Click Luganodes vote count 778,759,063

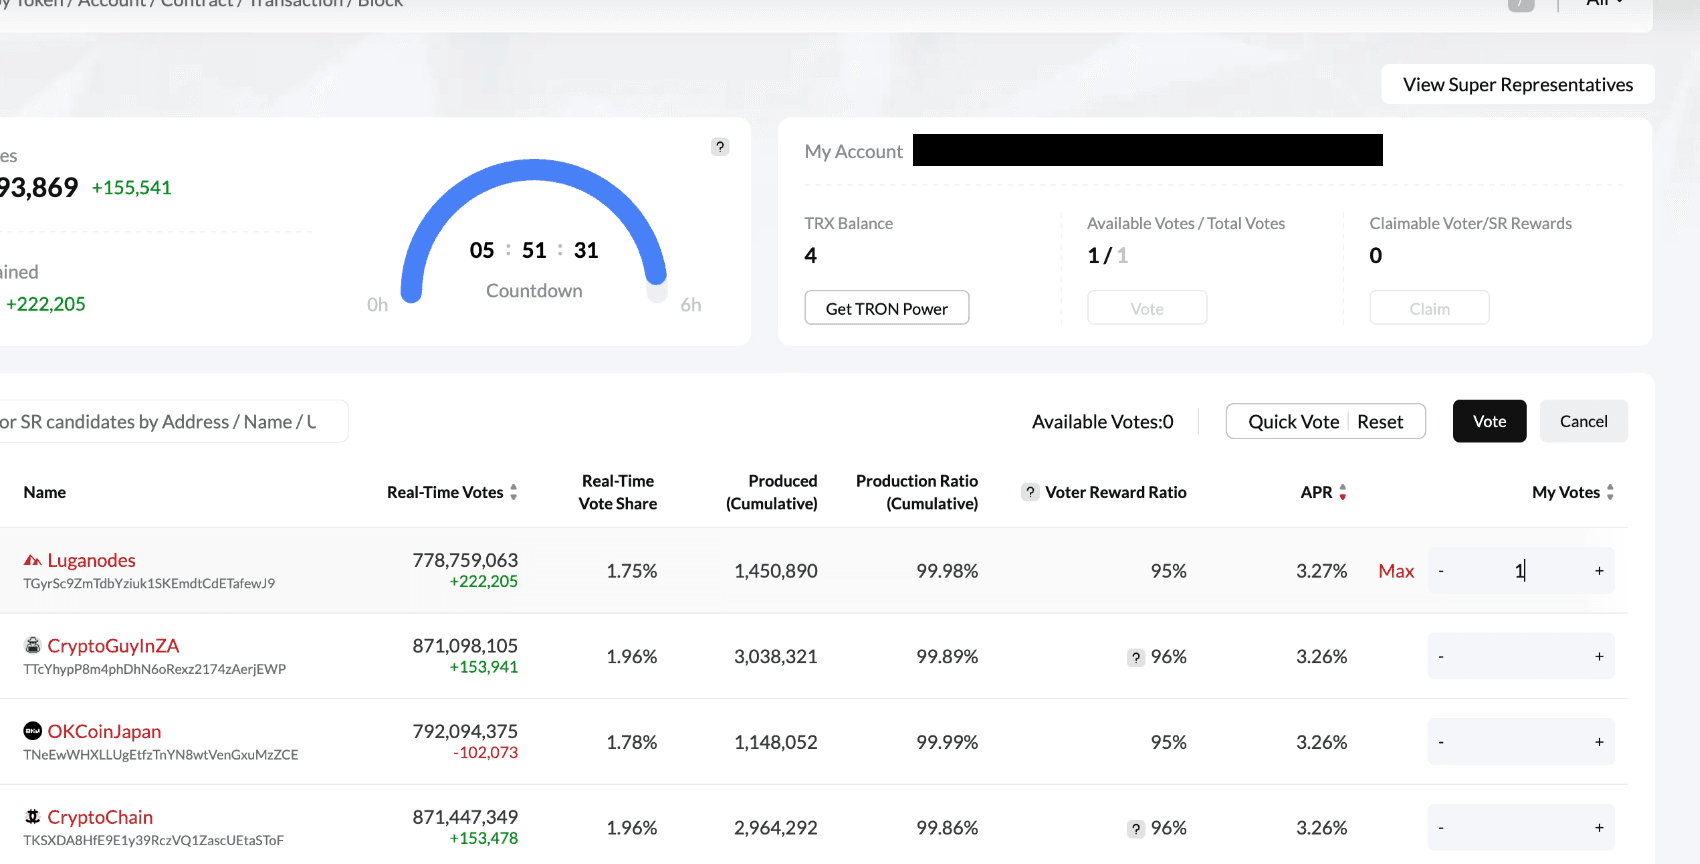(465, 560)
